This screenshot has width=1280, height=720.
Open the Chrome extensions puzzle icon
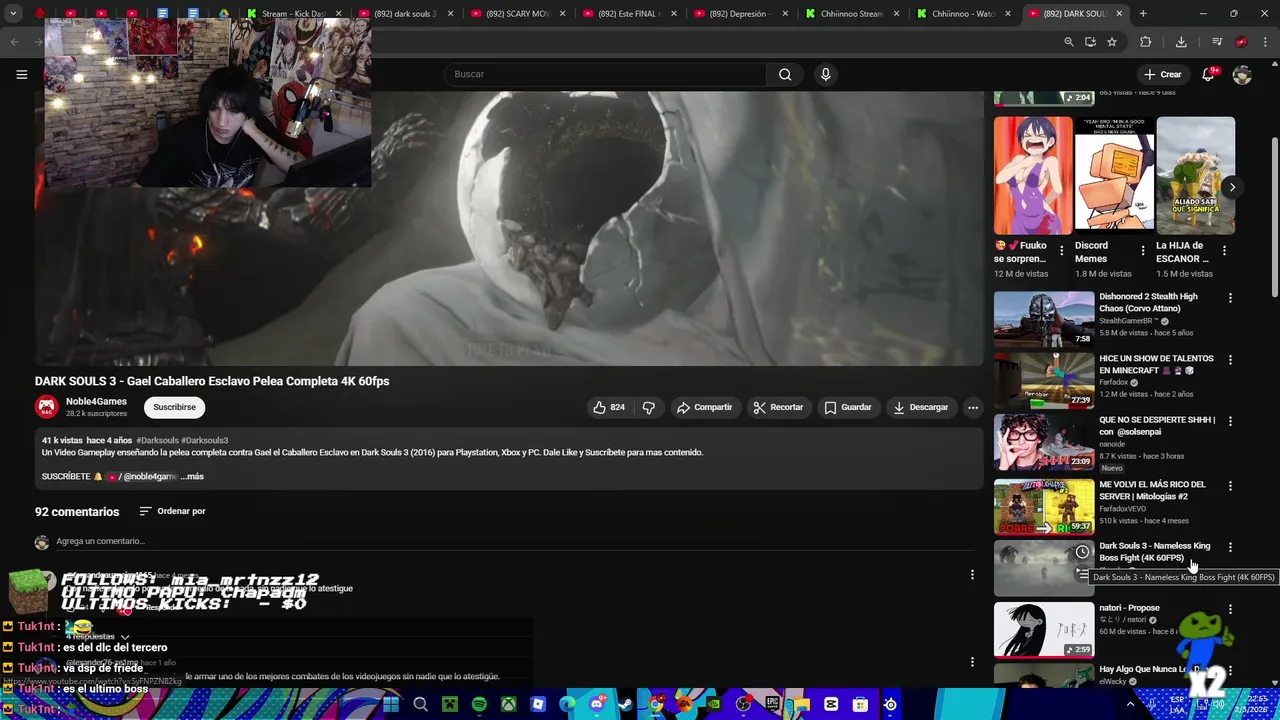1146,42
